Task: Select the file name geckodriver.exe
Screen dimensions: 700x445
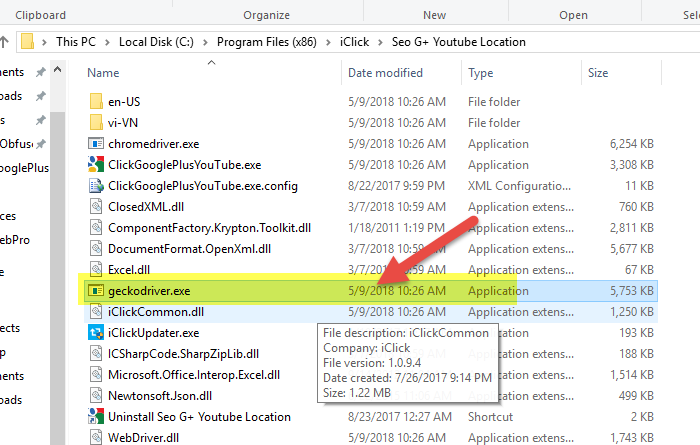Action: pos(149,291)
